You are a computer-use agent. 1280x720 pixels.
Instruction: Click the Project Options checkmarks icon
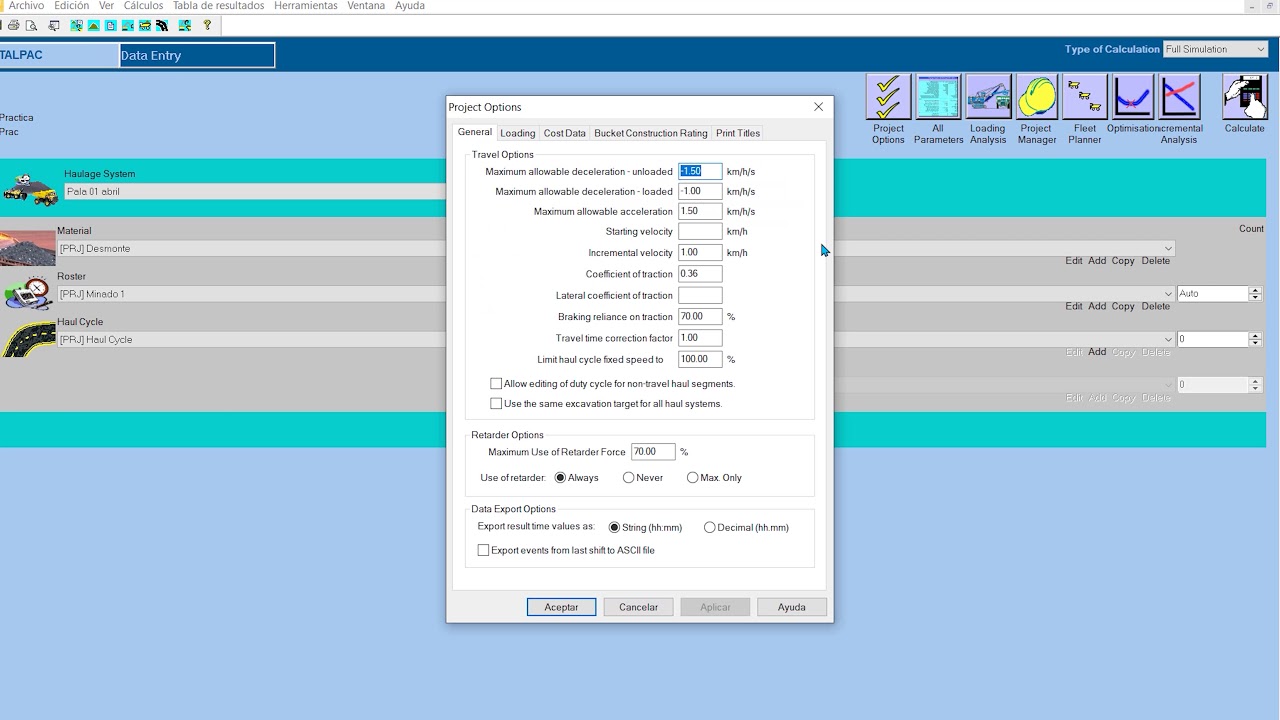coord(888,97)
